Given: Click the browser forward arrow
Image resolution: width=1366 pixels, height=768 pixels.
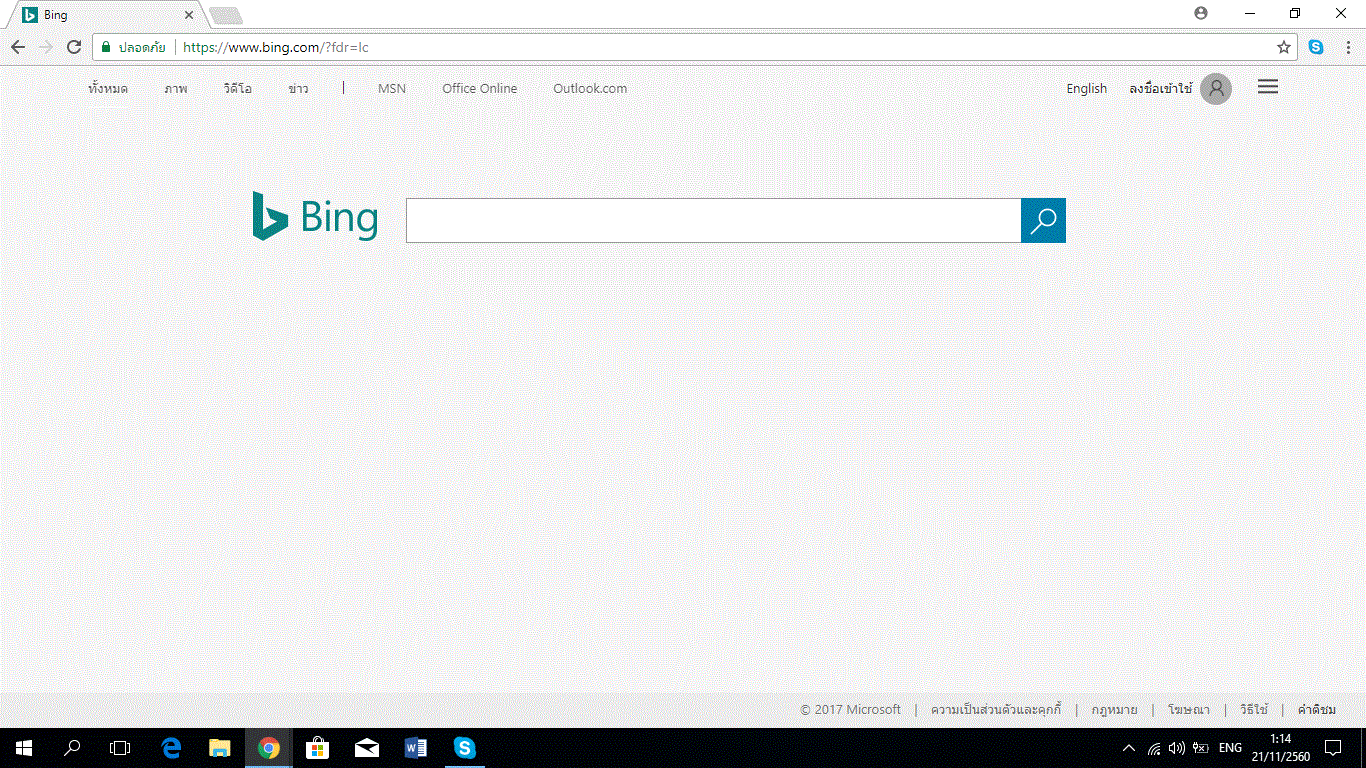Looking at the screenshot, I should (46, 47).
